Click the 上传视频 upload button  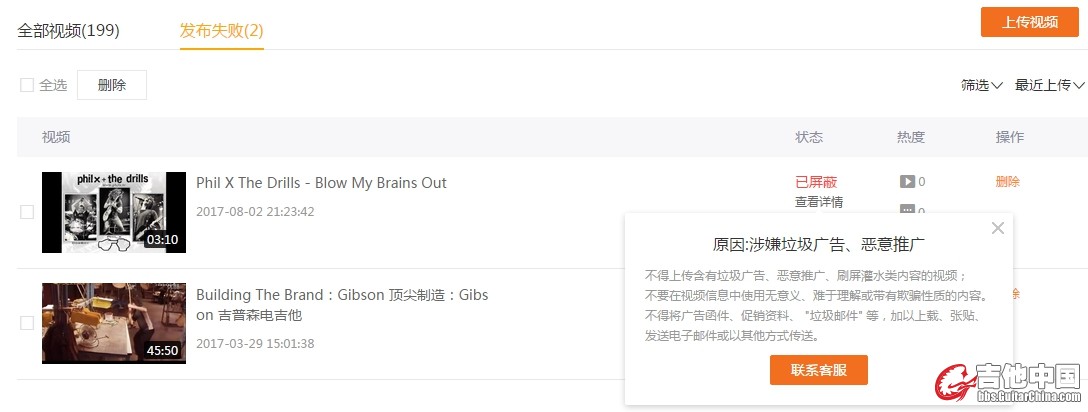[x=1030, y=22]
